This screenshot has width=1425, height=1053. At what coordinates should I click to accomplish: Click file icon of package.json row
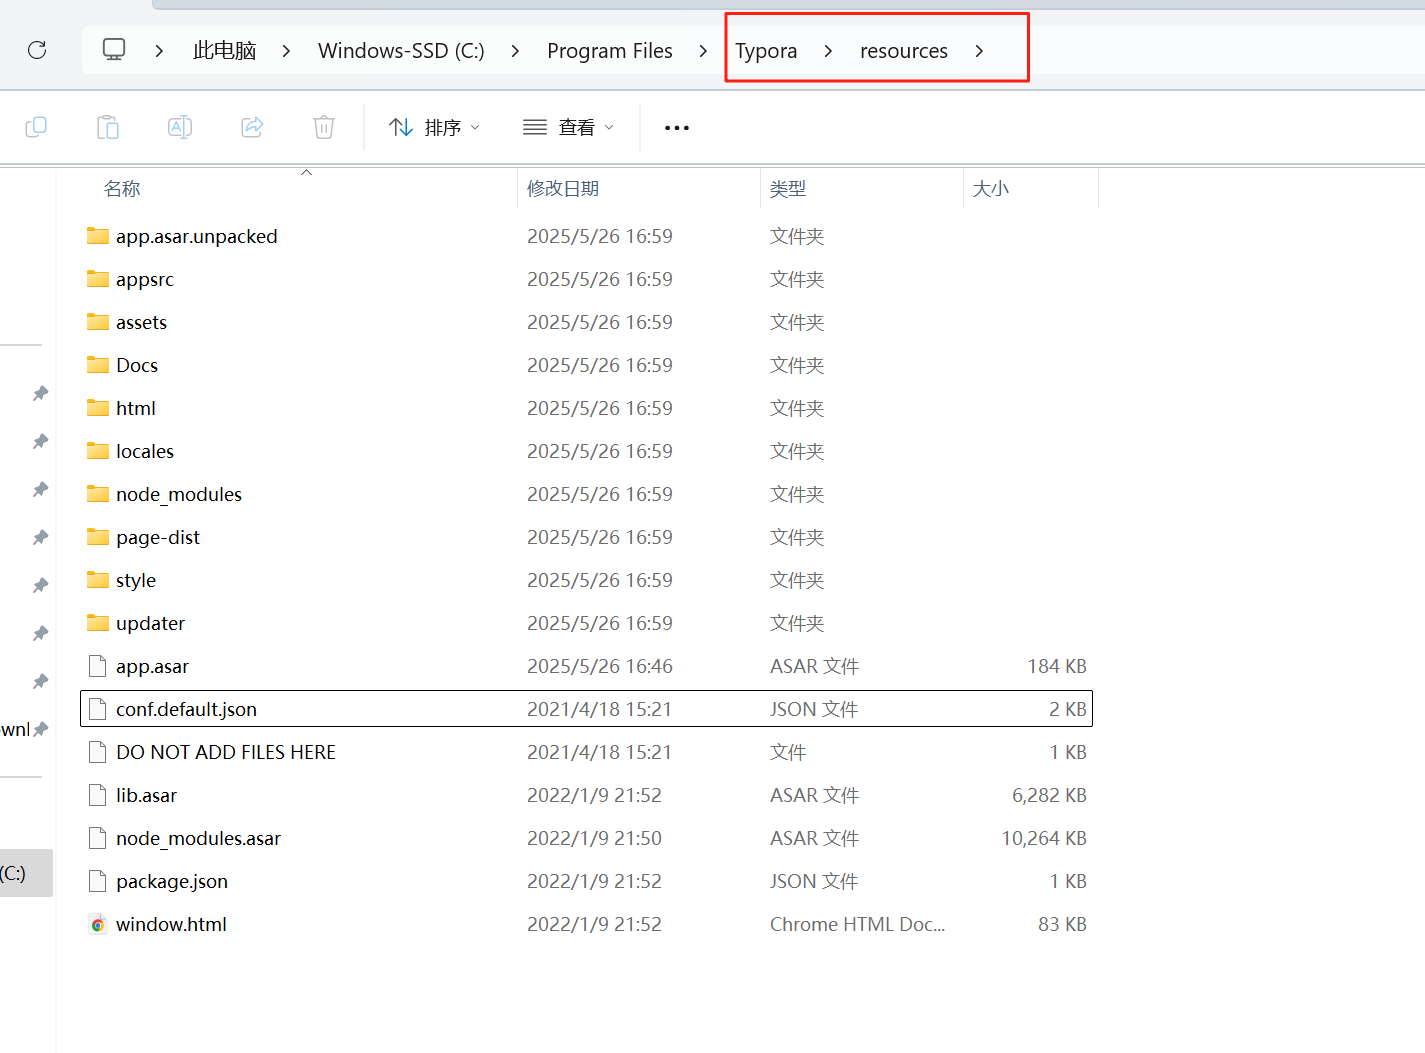coord(97,881)
